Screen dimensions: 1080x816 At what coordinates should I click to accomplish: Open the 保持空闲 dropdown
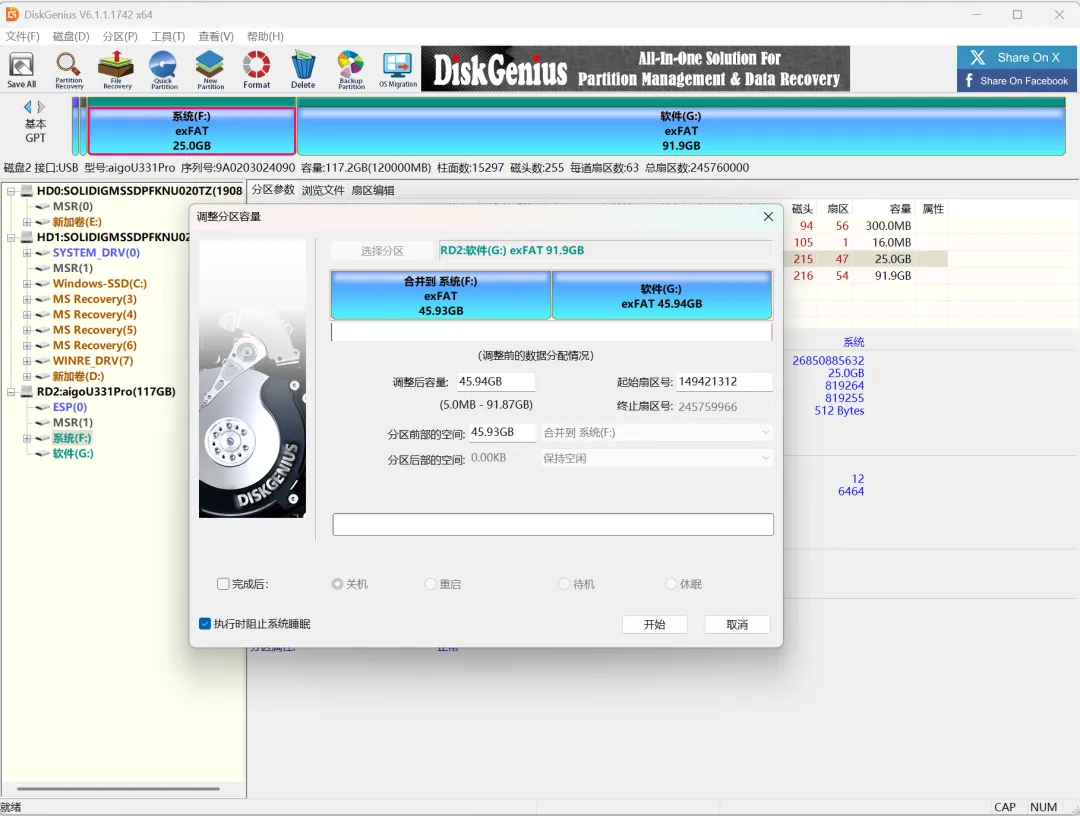click(656, 458)
